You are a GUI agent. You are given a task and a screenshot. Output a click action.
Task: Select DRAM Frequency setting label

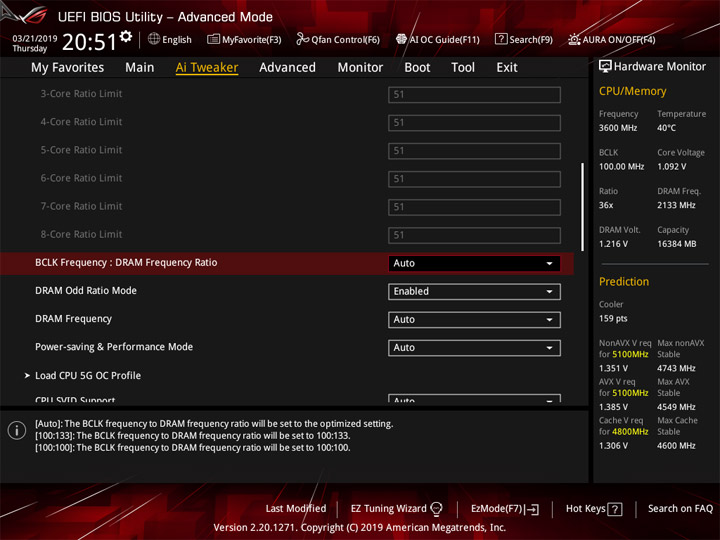[73, 319]
